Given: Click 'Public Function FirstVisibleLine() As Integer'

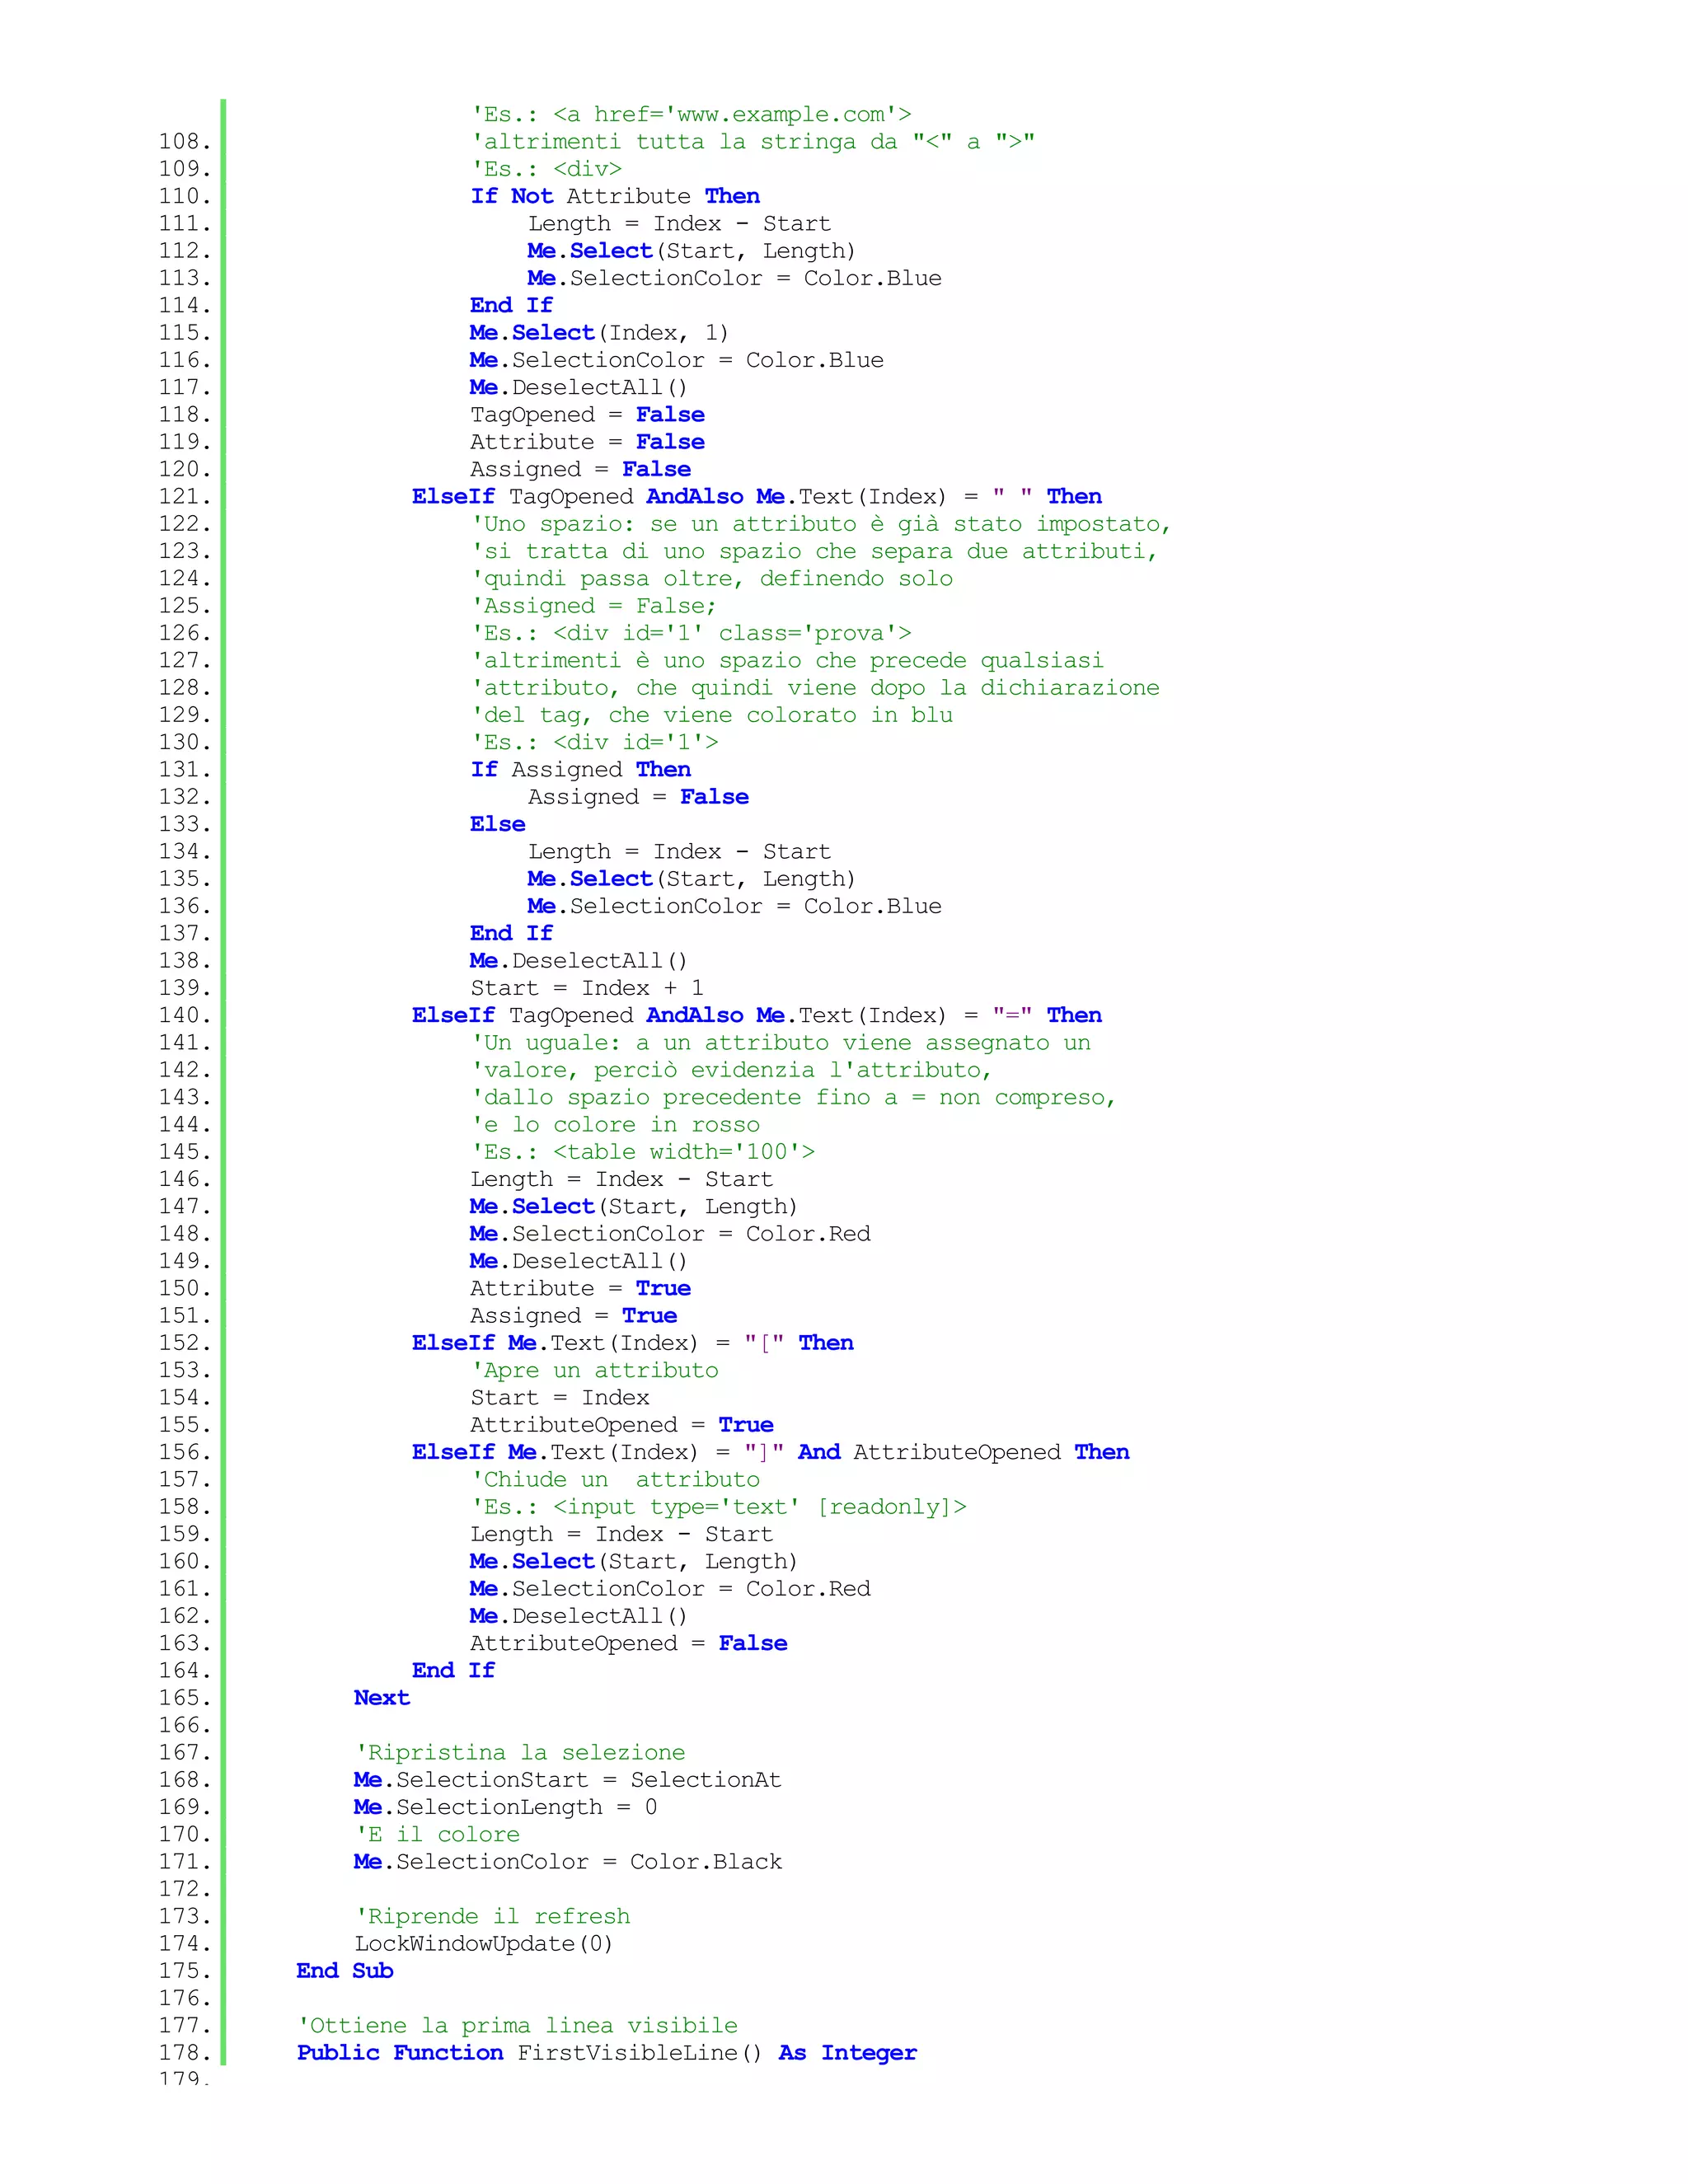Looking at the screenshot, I should [607, 2053].
